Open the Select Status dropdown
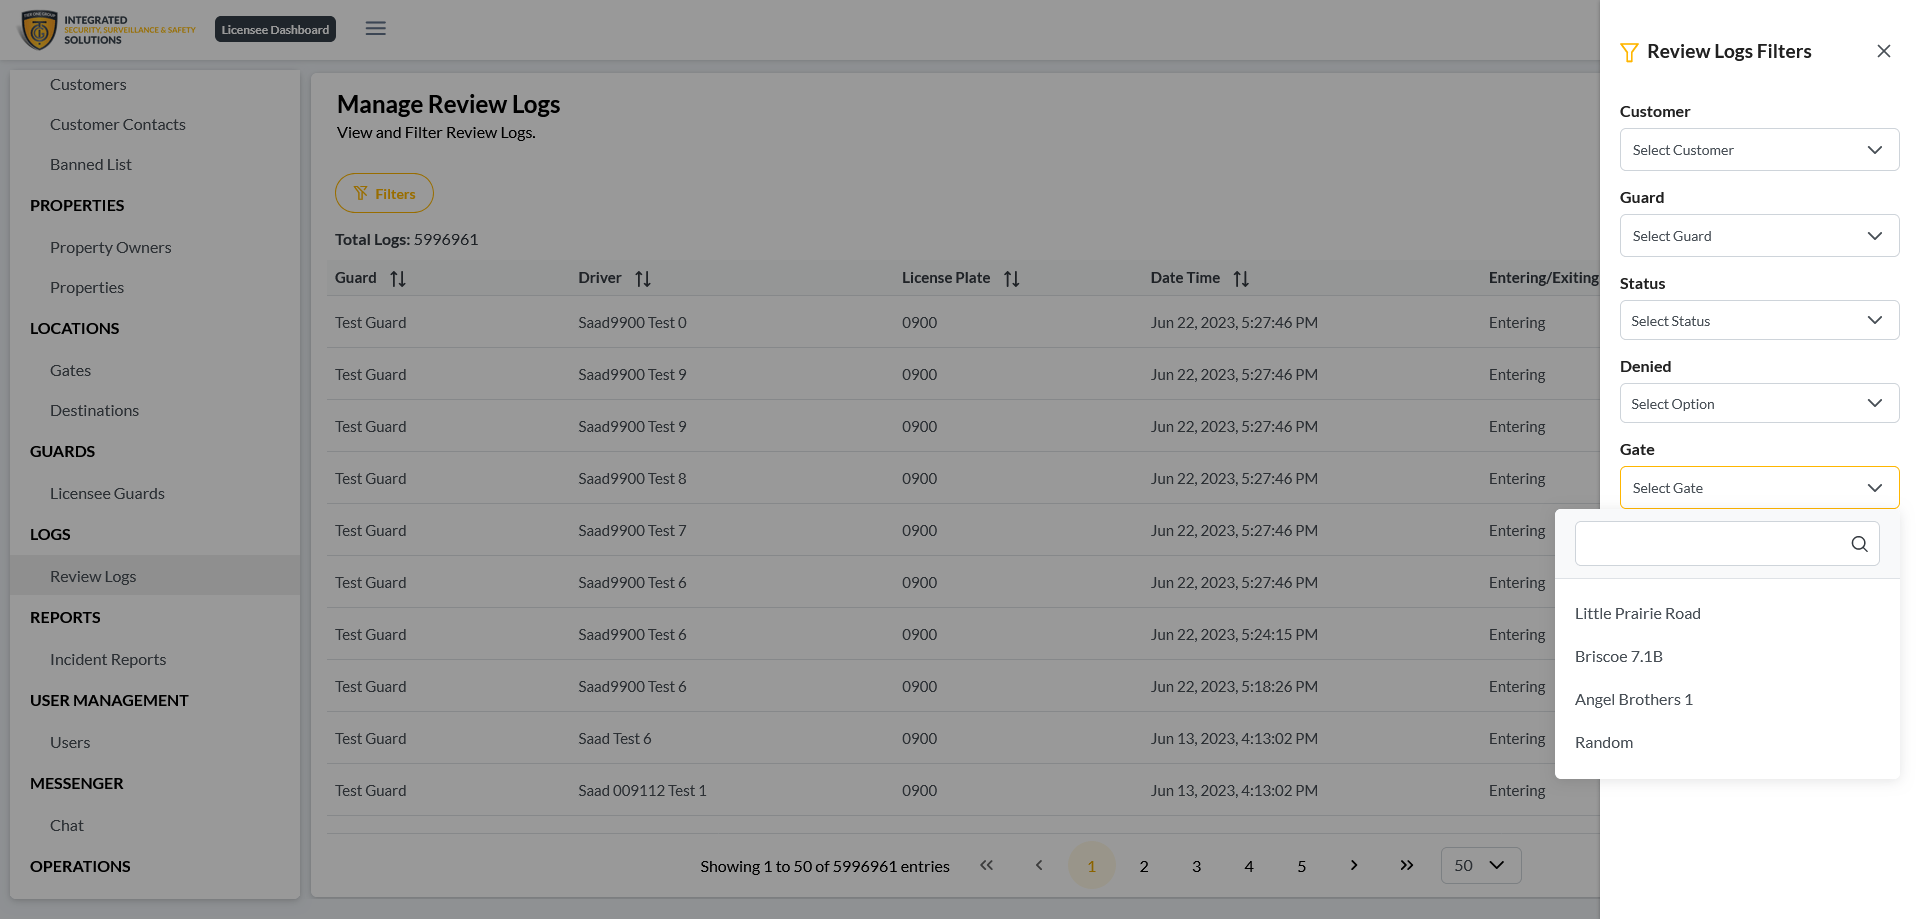This screenshot has height=919, width=1920. point(1759,321)
